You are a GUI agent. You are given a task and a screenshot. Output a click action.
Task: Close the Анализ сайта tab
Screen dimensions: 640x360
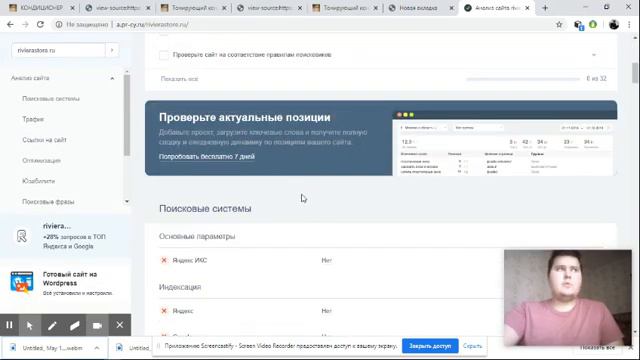click(x=527, y=8)
